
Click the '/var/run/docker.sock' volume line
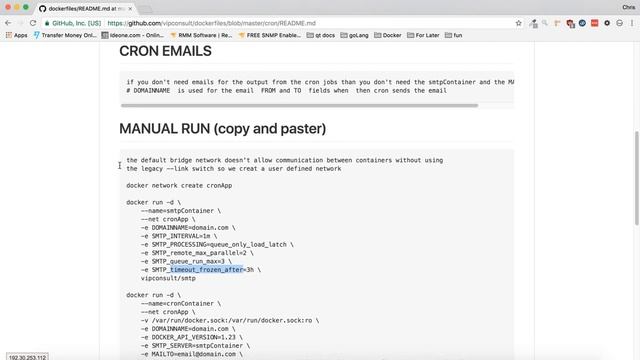230,320
